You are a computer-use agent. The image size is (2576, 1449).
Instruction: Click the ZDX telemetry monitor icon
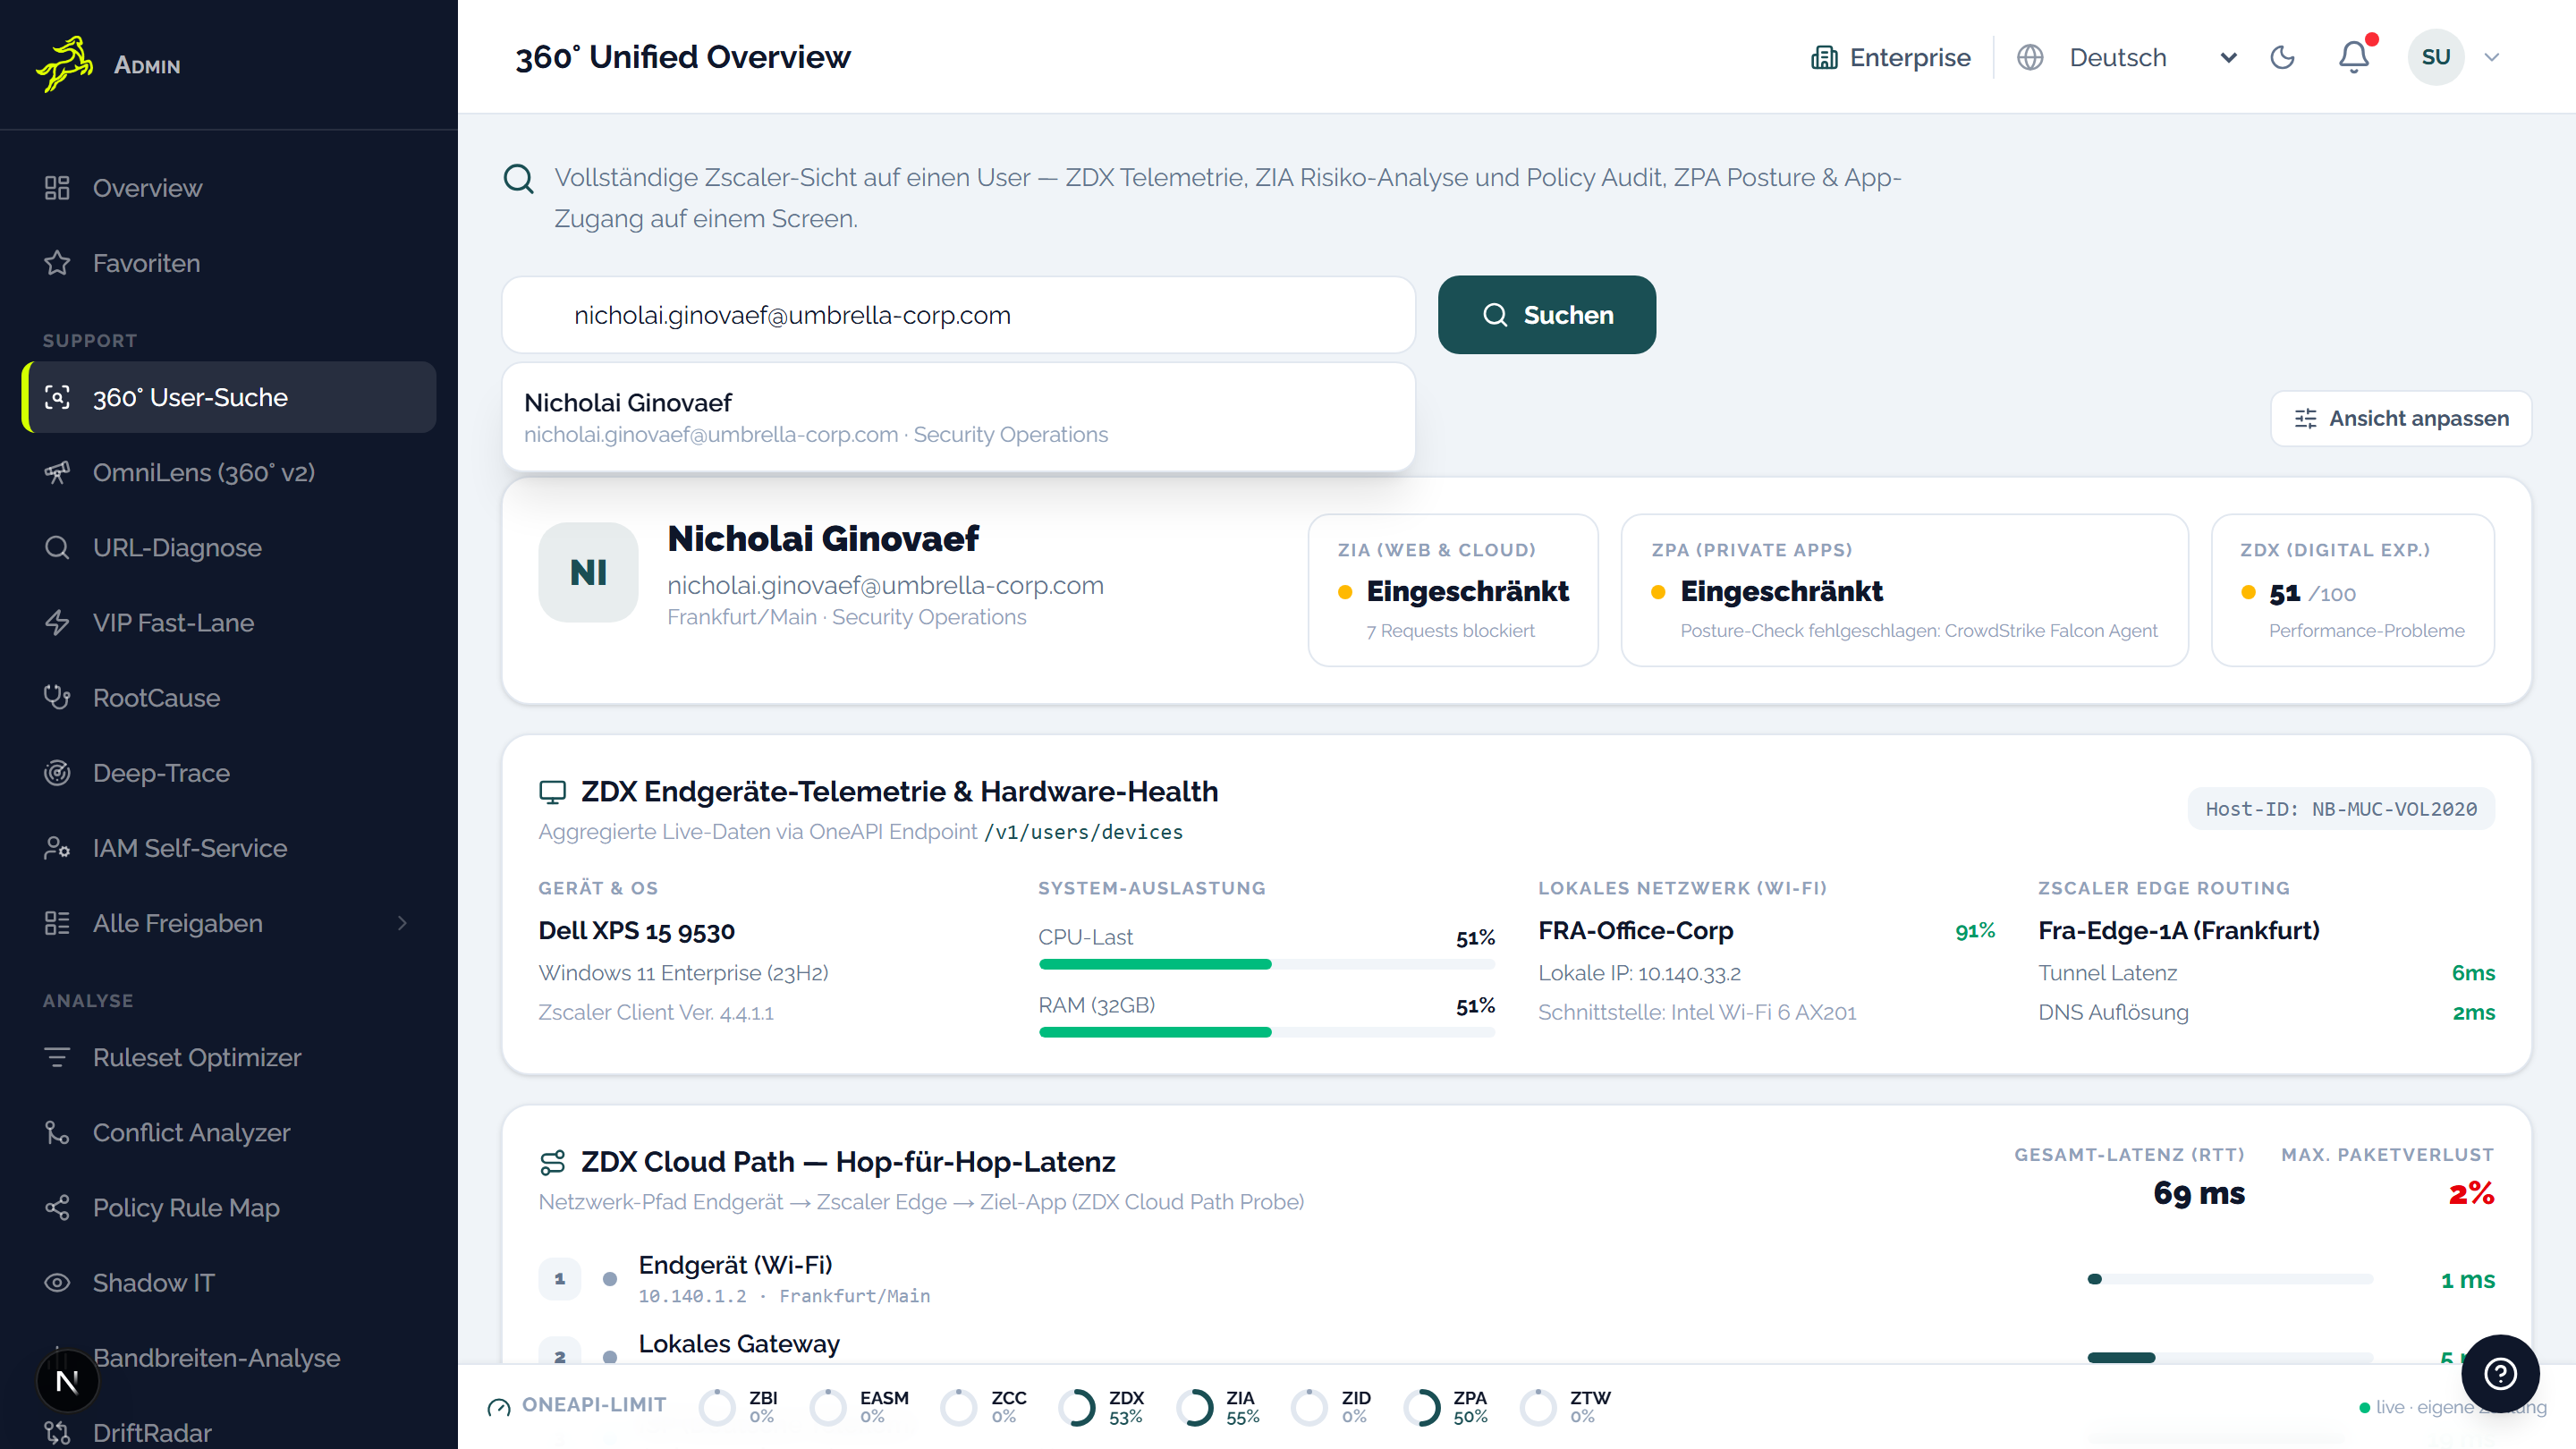coord(552,792)
